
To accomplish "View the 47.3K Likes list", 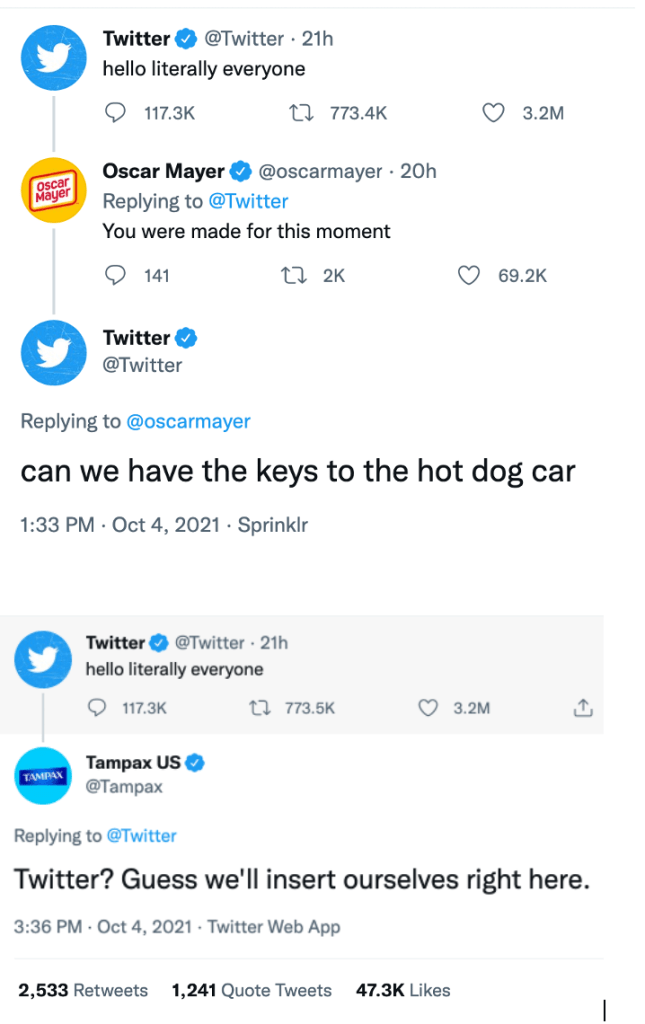I will [x=403, y=990].
